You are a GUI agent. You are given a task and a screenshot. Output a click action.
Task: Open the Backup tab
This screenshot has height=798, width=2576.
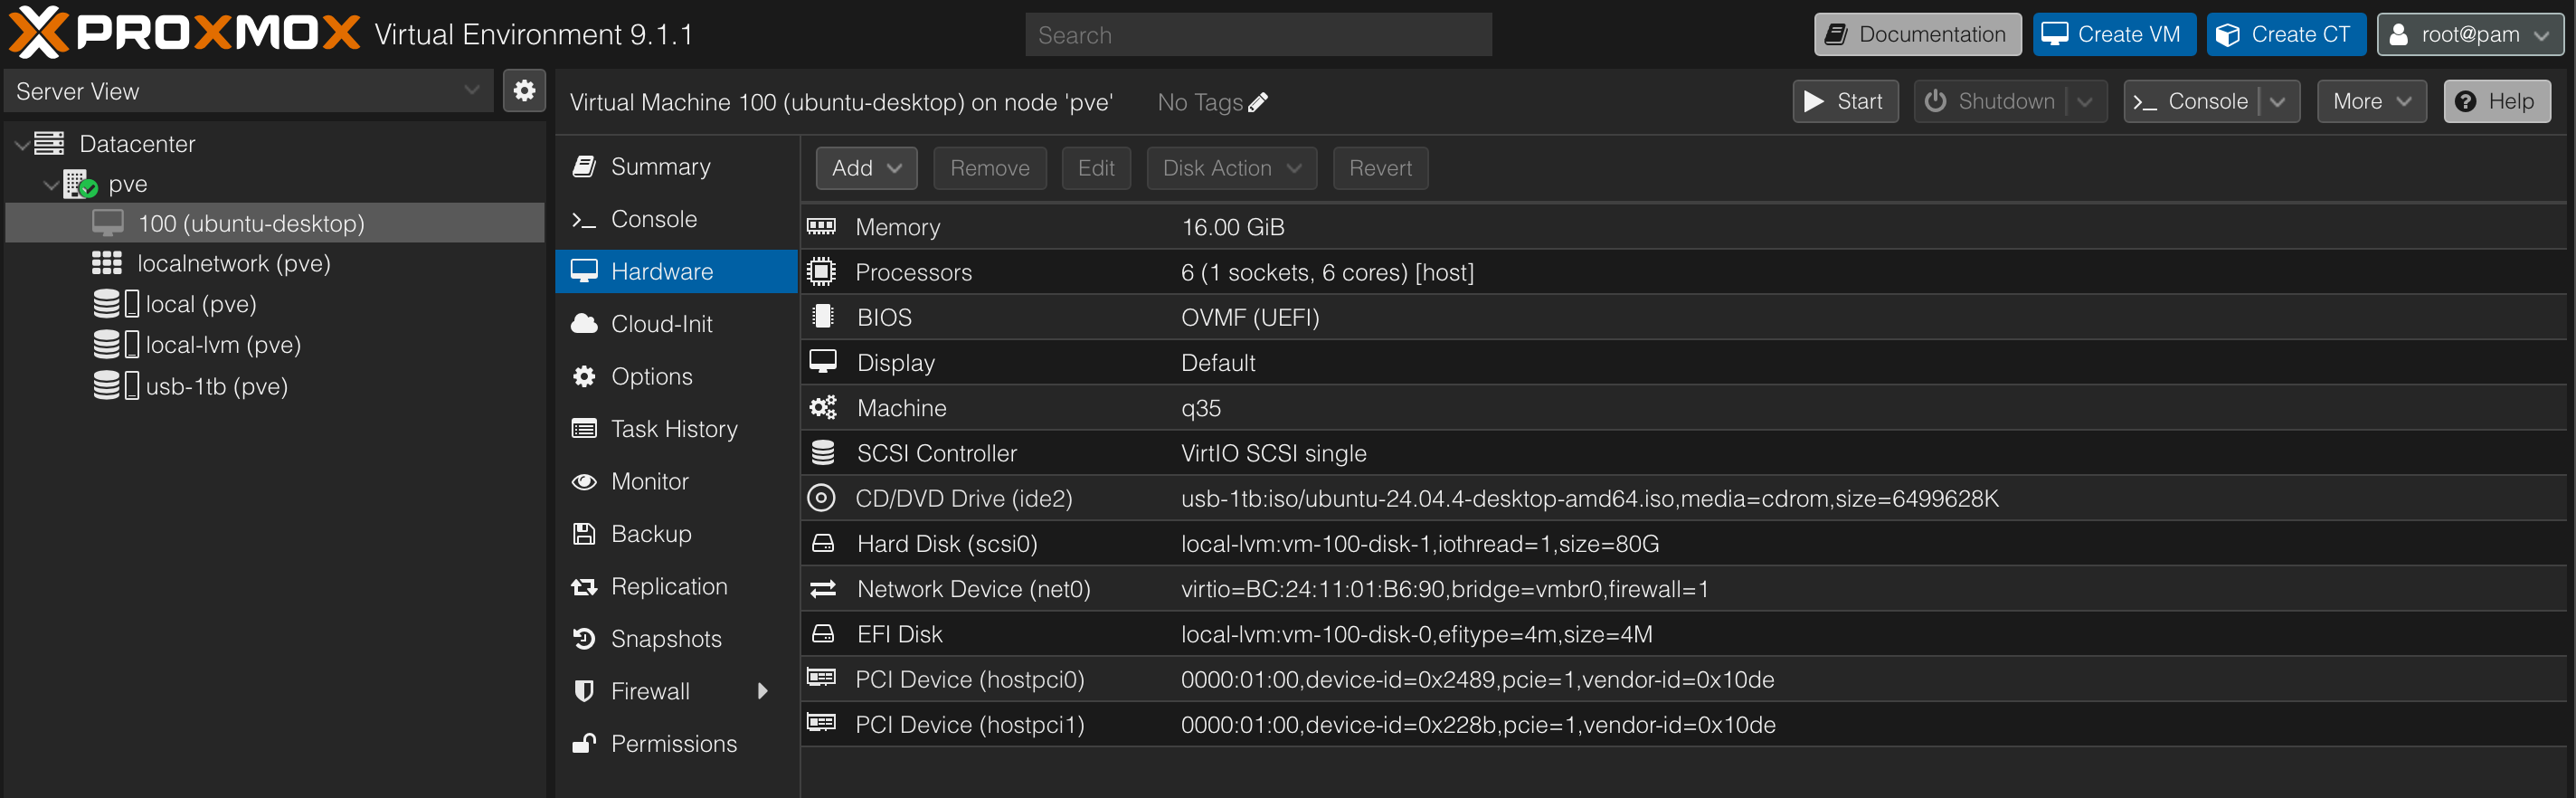[676, 534]
